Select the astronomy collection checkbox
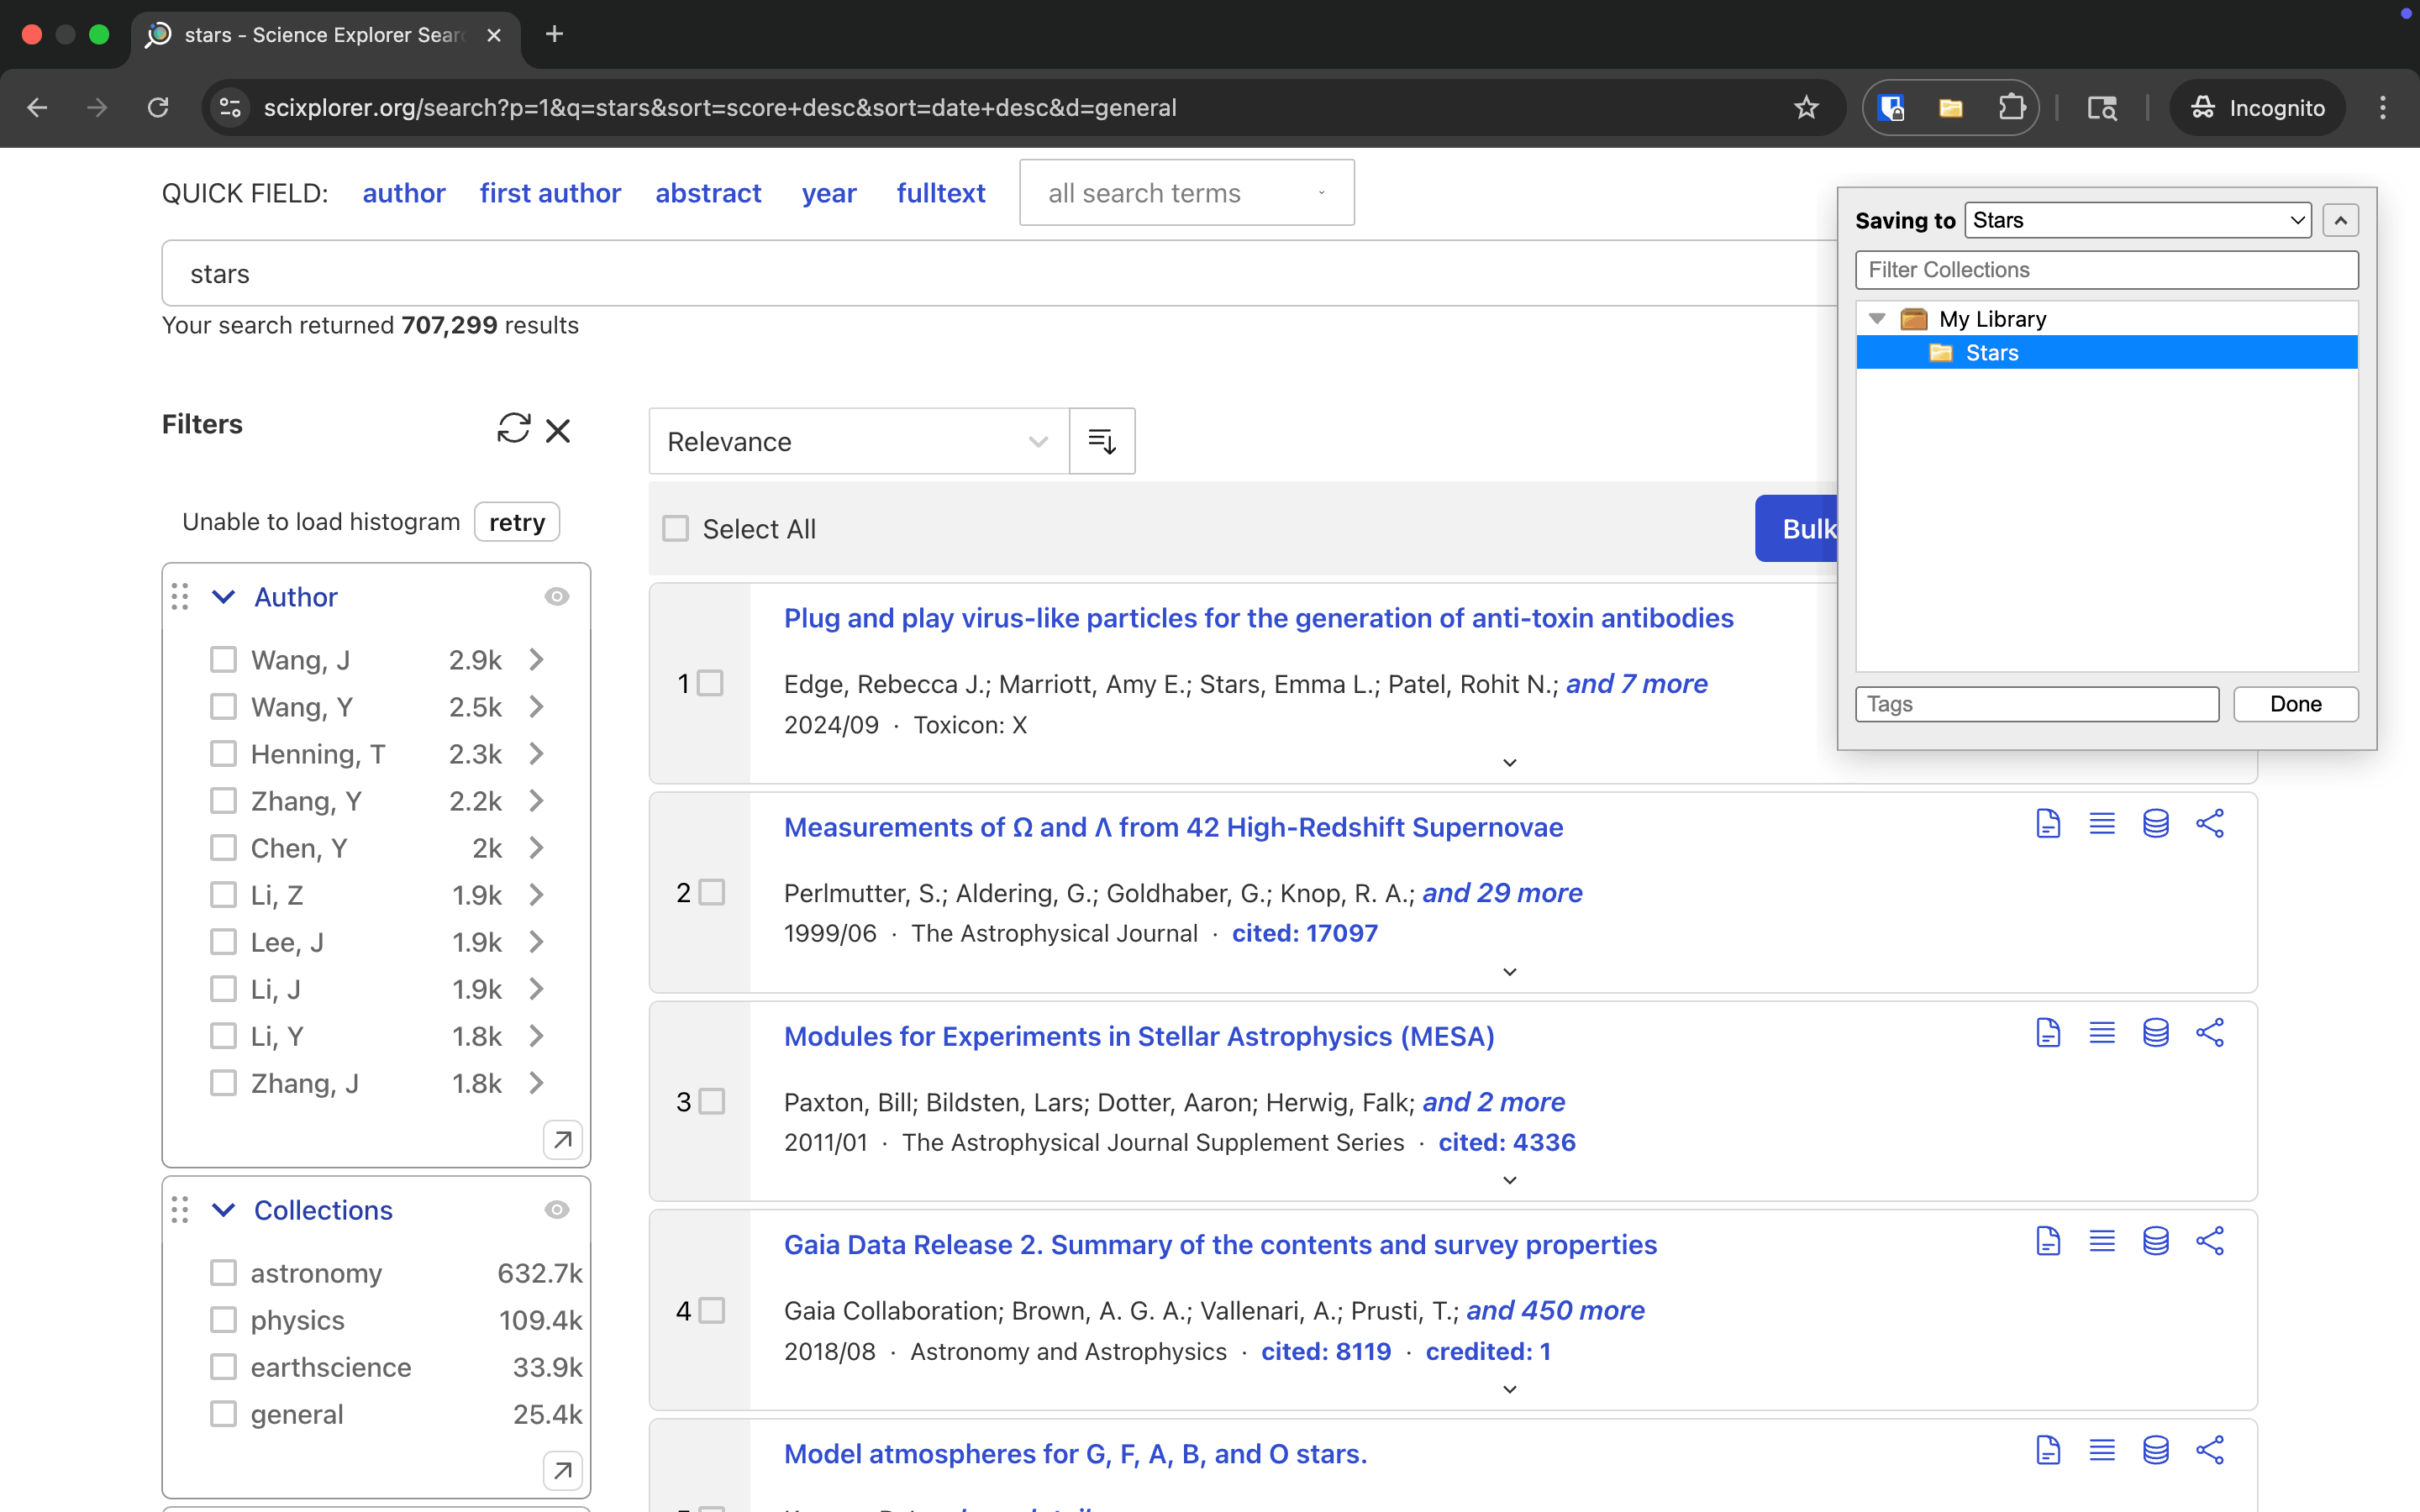 [223, 1273]
